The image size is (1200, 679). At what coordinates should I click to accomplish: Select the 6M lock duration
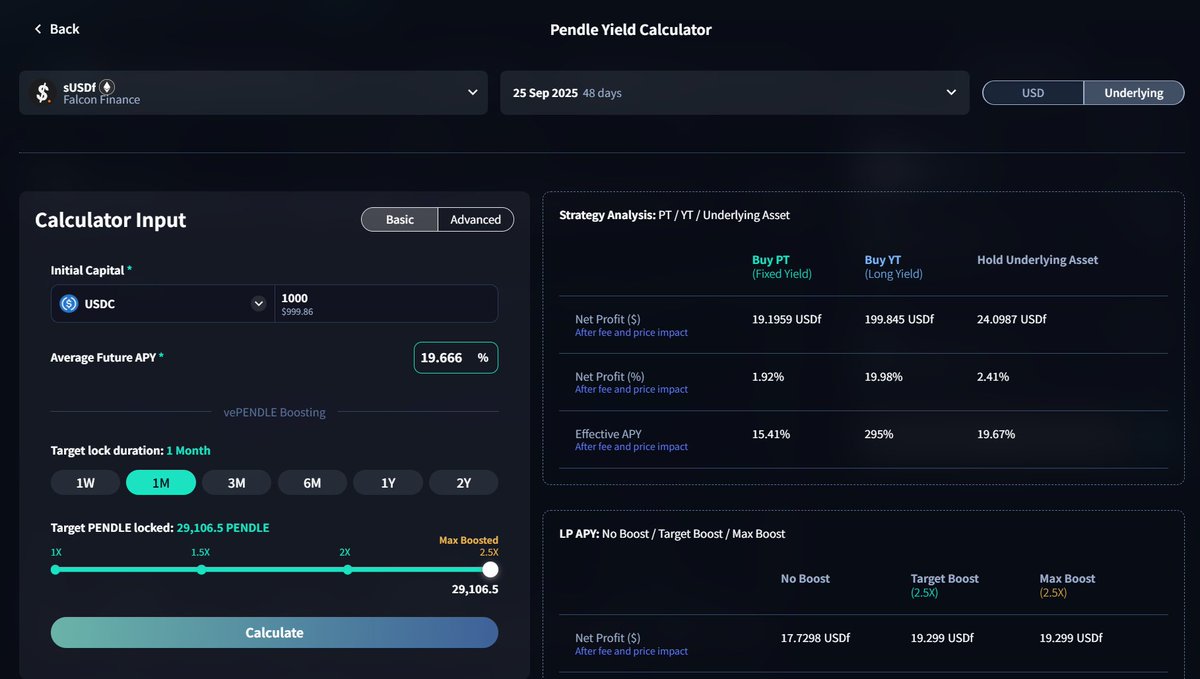[x=312, y=483]
